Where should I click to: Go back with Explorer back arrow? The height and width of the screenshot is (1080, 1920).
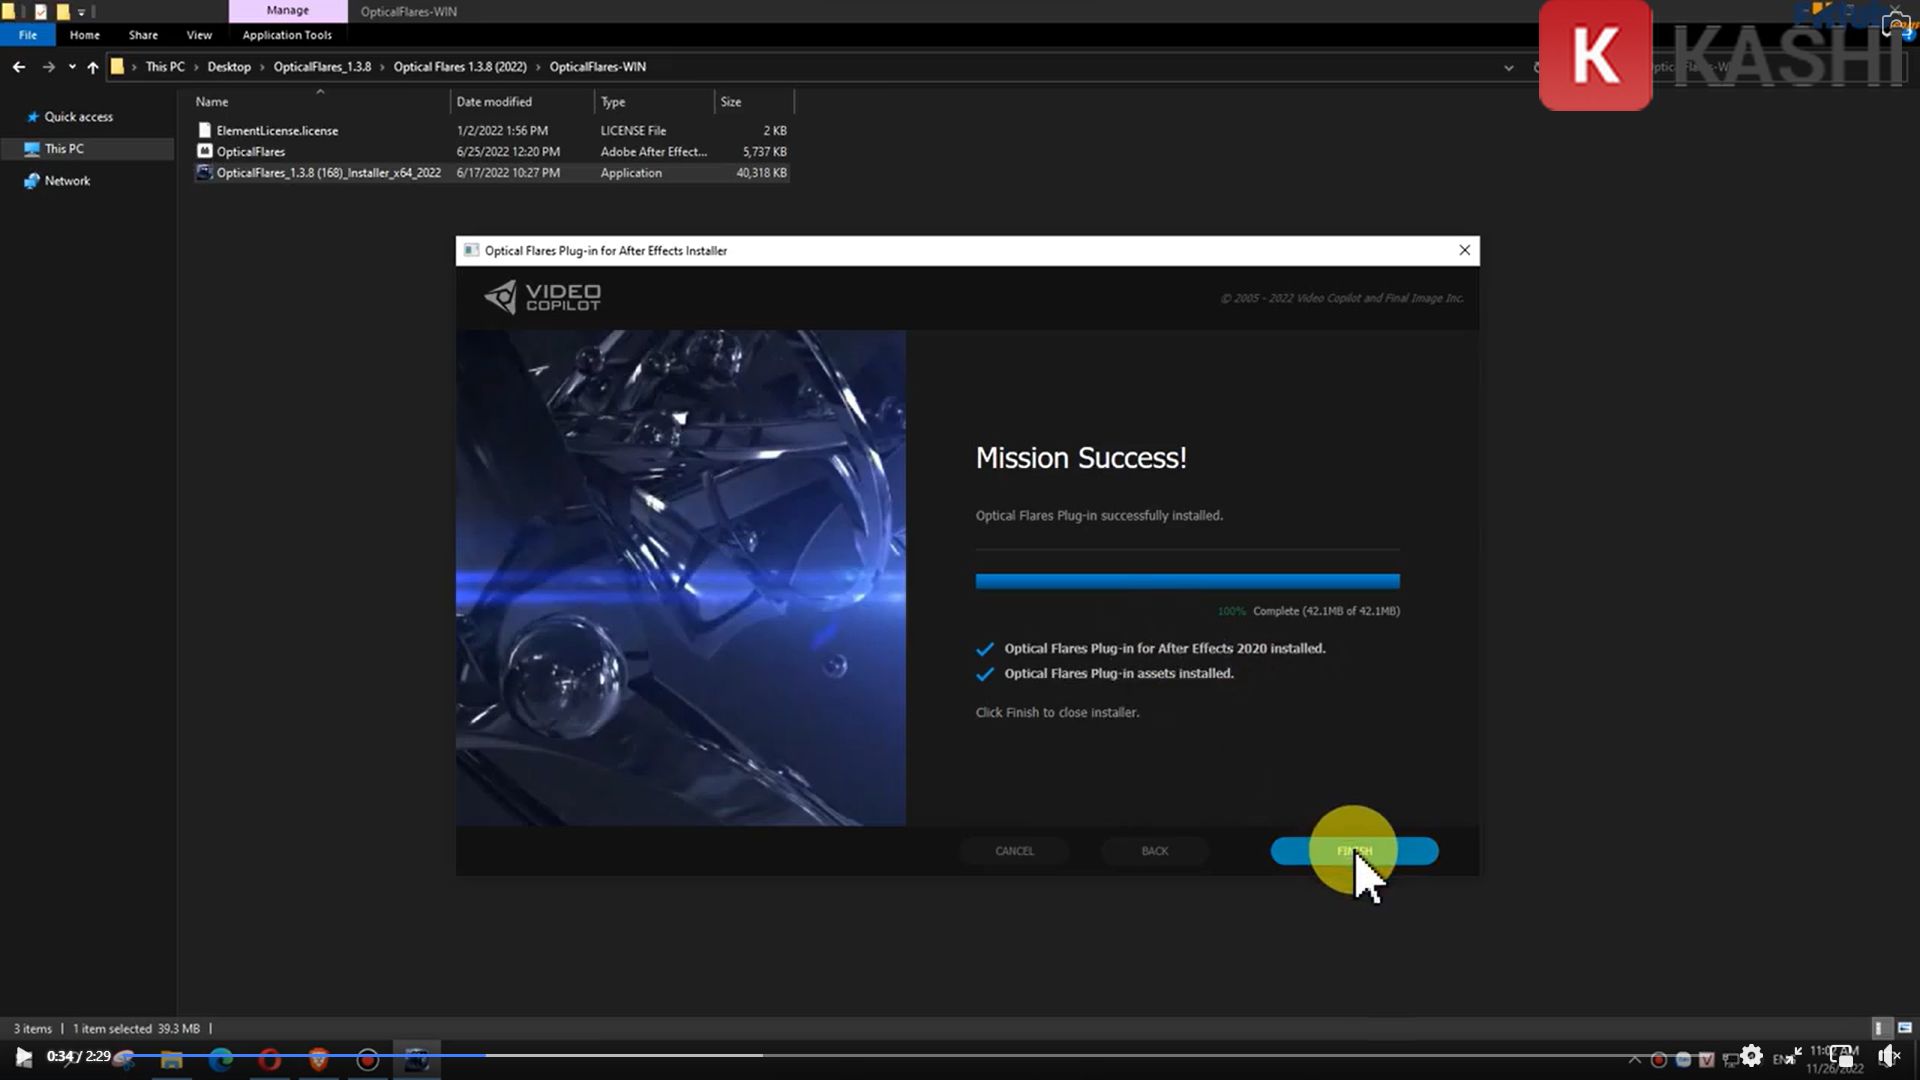pyautogui.click(x=19, y=67)
